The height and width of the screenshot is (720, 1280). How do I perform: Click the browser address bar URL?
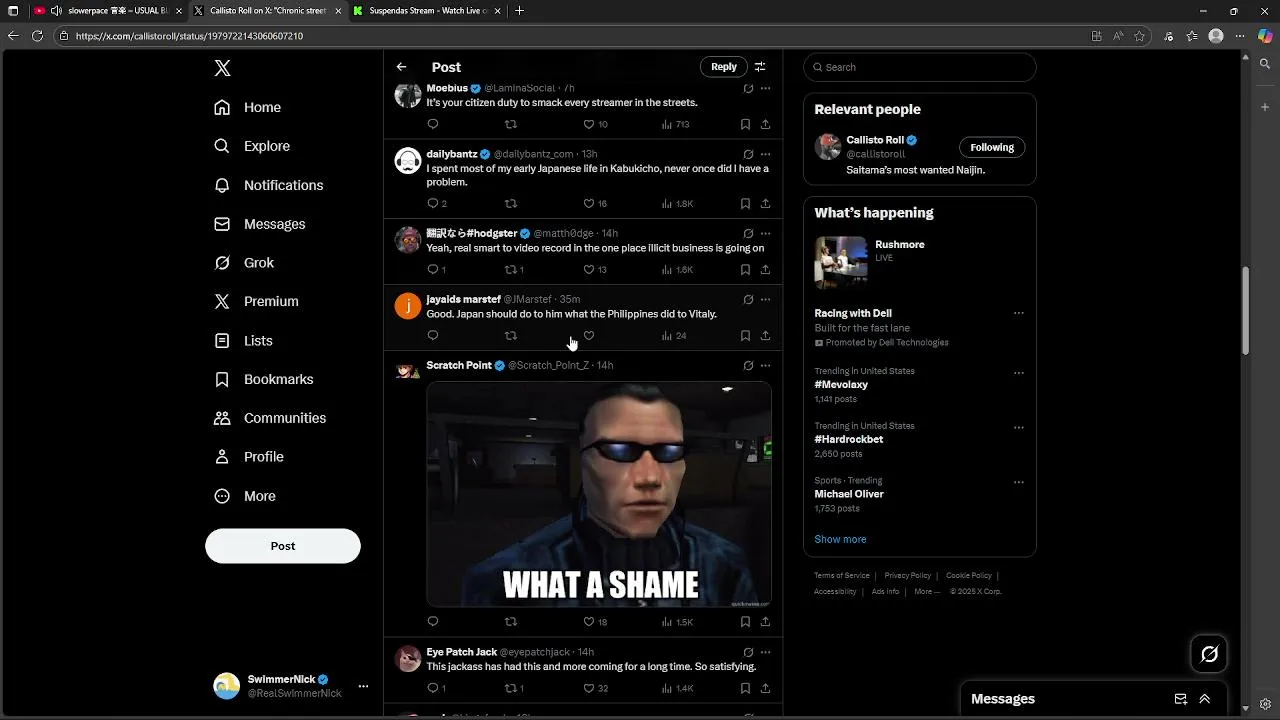point(189,36)
